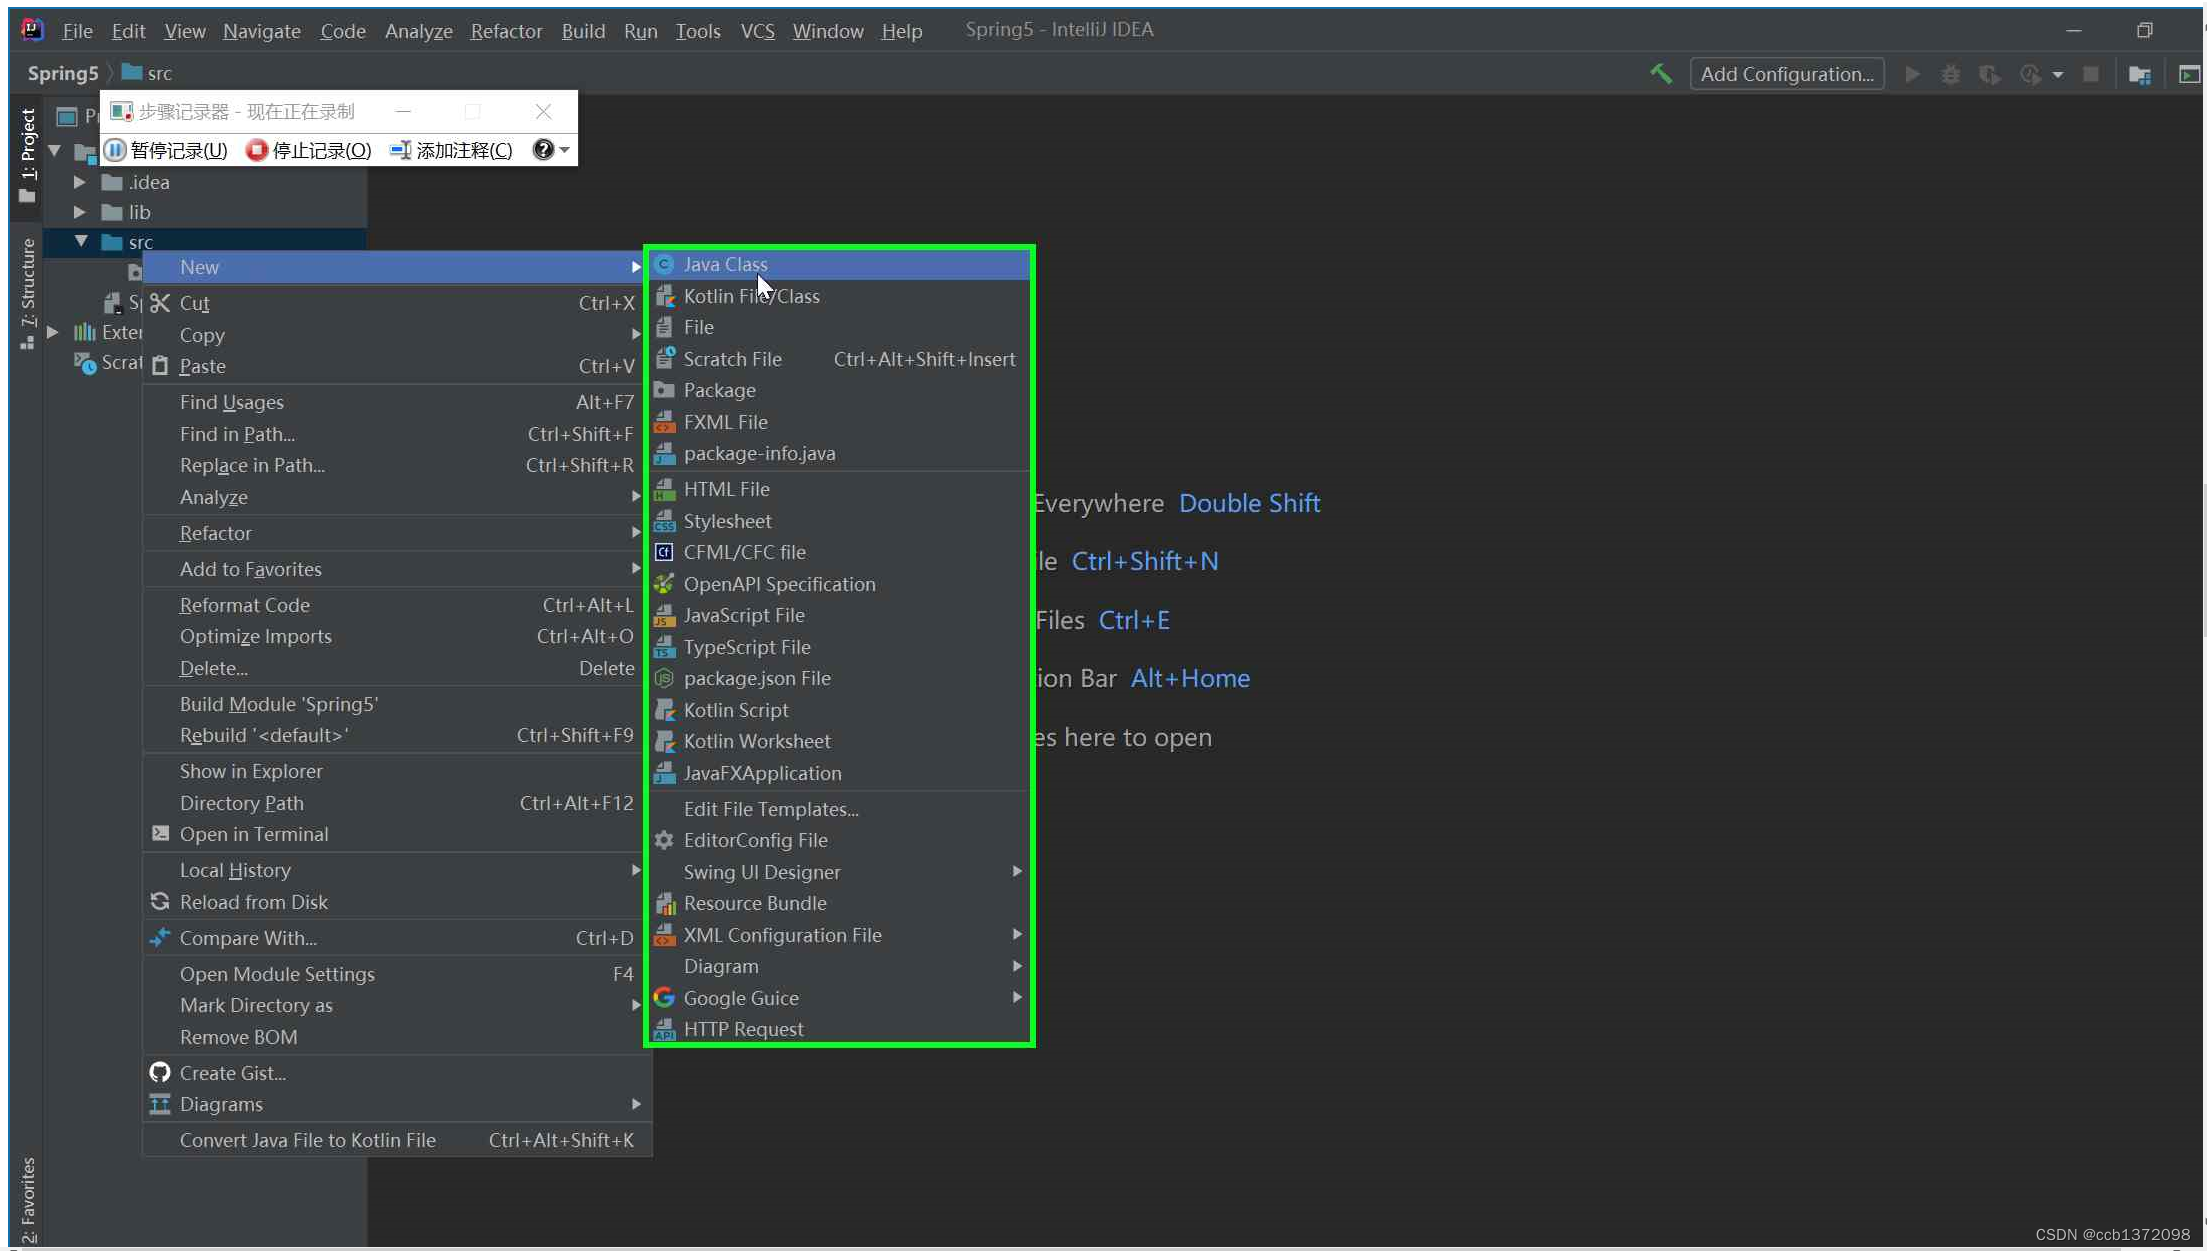
Task: Click the Add Configuration button
Action: click(x=1787, y=74)
